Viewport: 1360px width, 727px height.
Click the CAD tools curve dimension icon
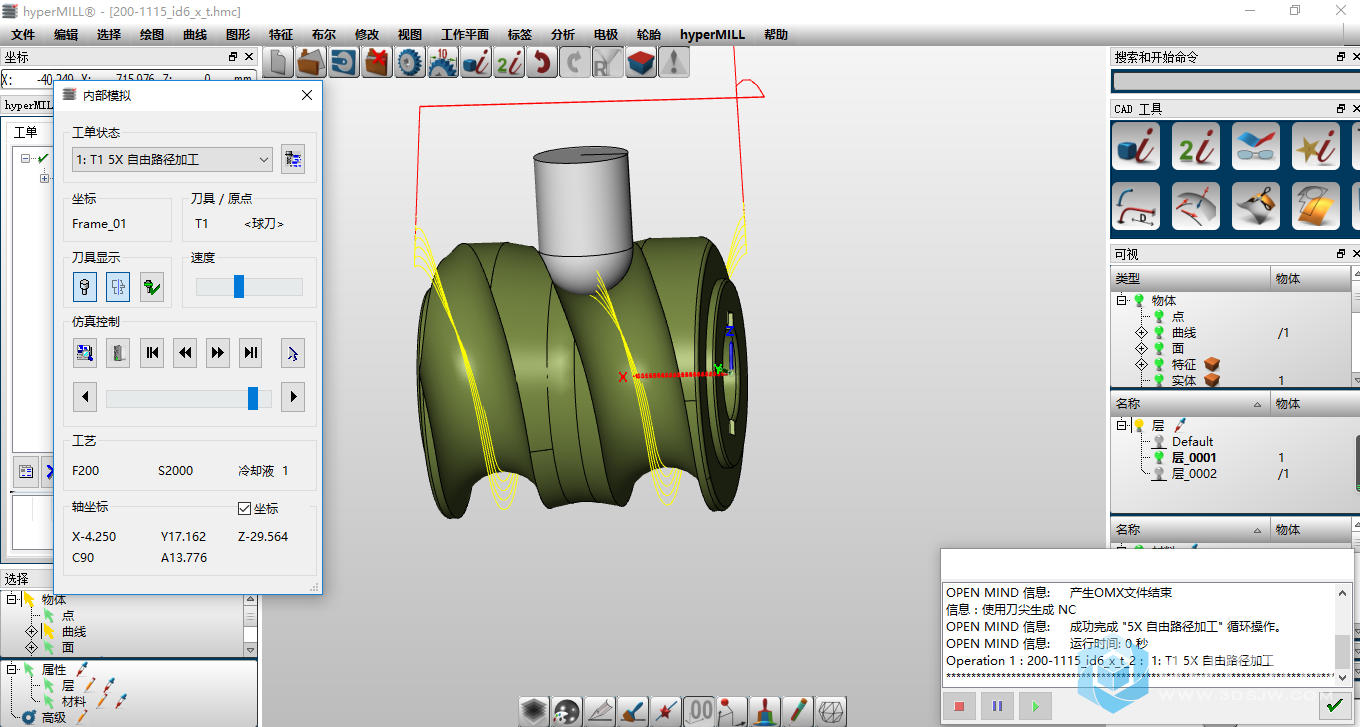tap(1136, 206)
